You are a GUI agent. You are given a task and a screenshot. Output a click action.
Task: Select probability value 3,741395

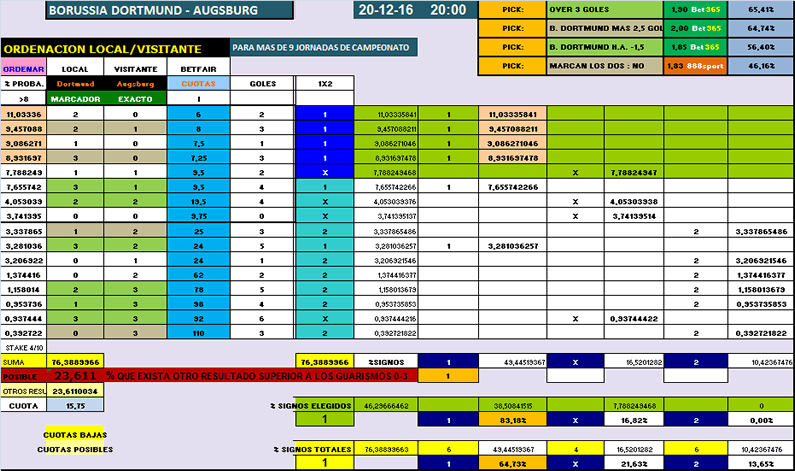click(x=23, y=216)
